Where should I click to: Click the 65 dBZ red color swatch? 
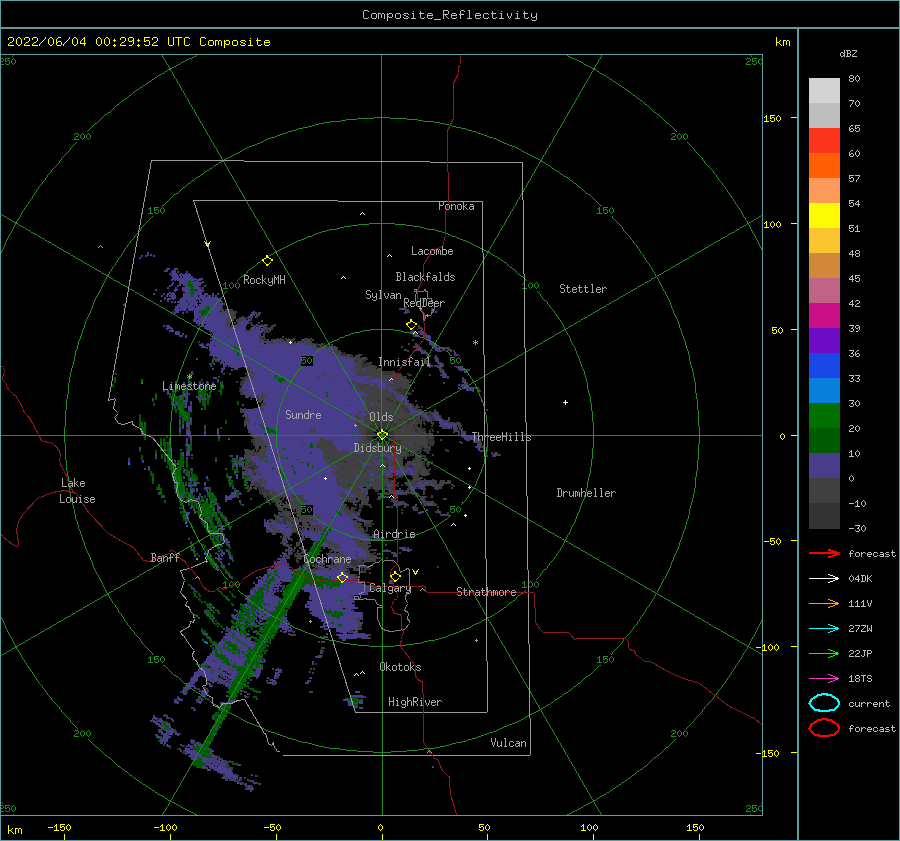824,140
